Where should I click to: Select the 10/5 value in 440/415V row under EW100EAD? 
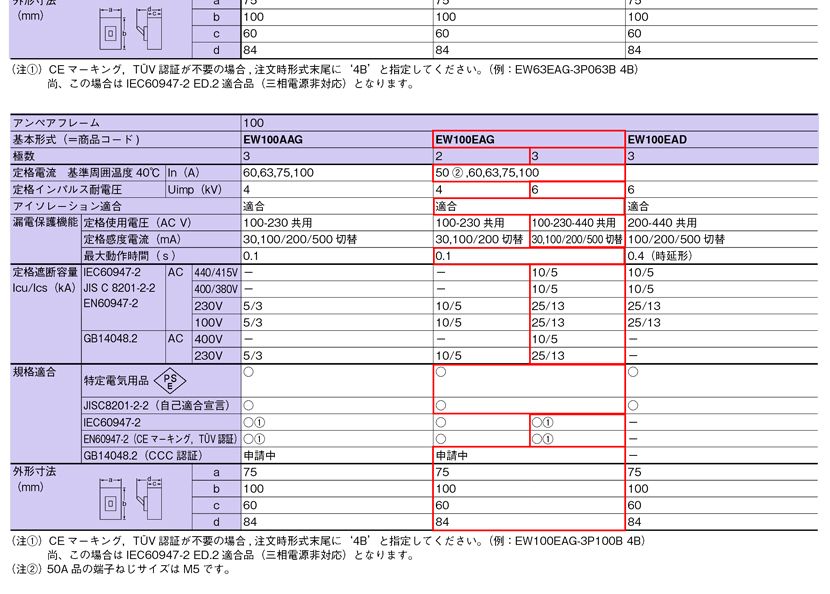(640, 273)
